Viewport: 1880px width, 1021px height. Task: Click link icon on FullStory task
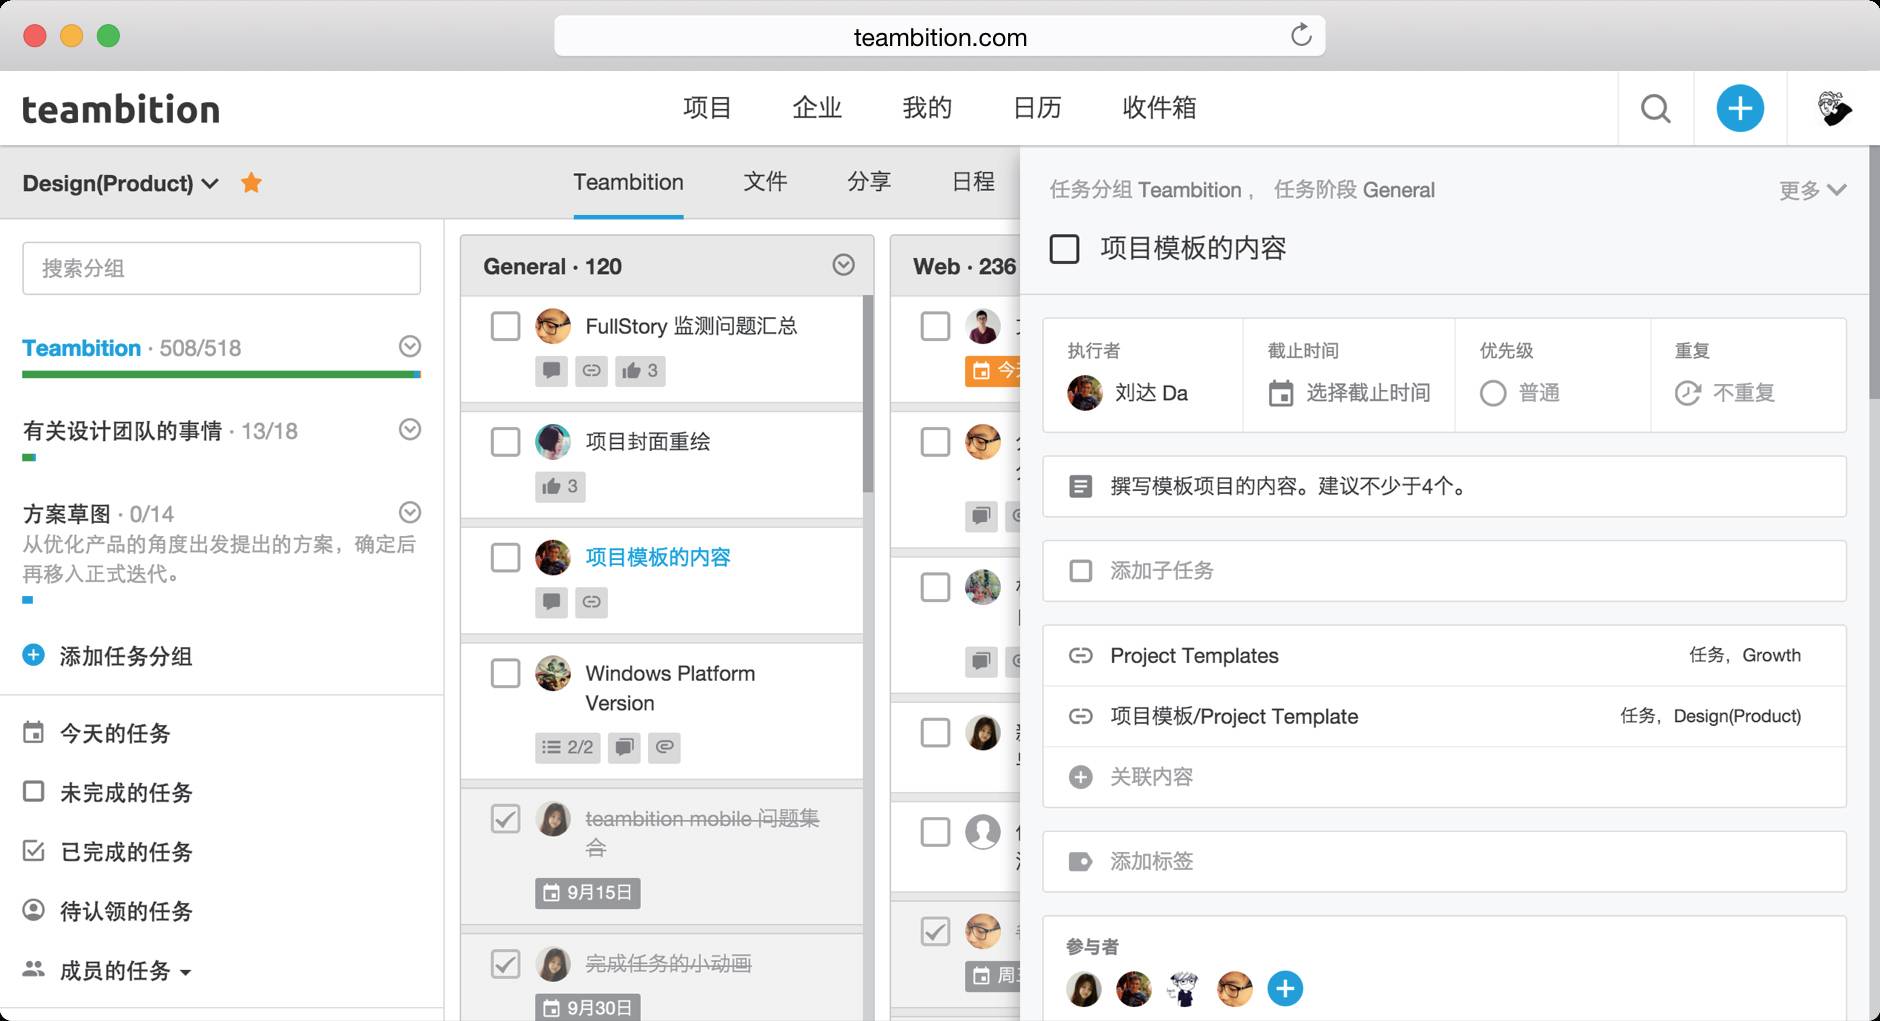(591, 371)
